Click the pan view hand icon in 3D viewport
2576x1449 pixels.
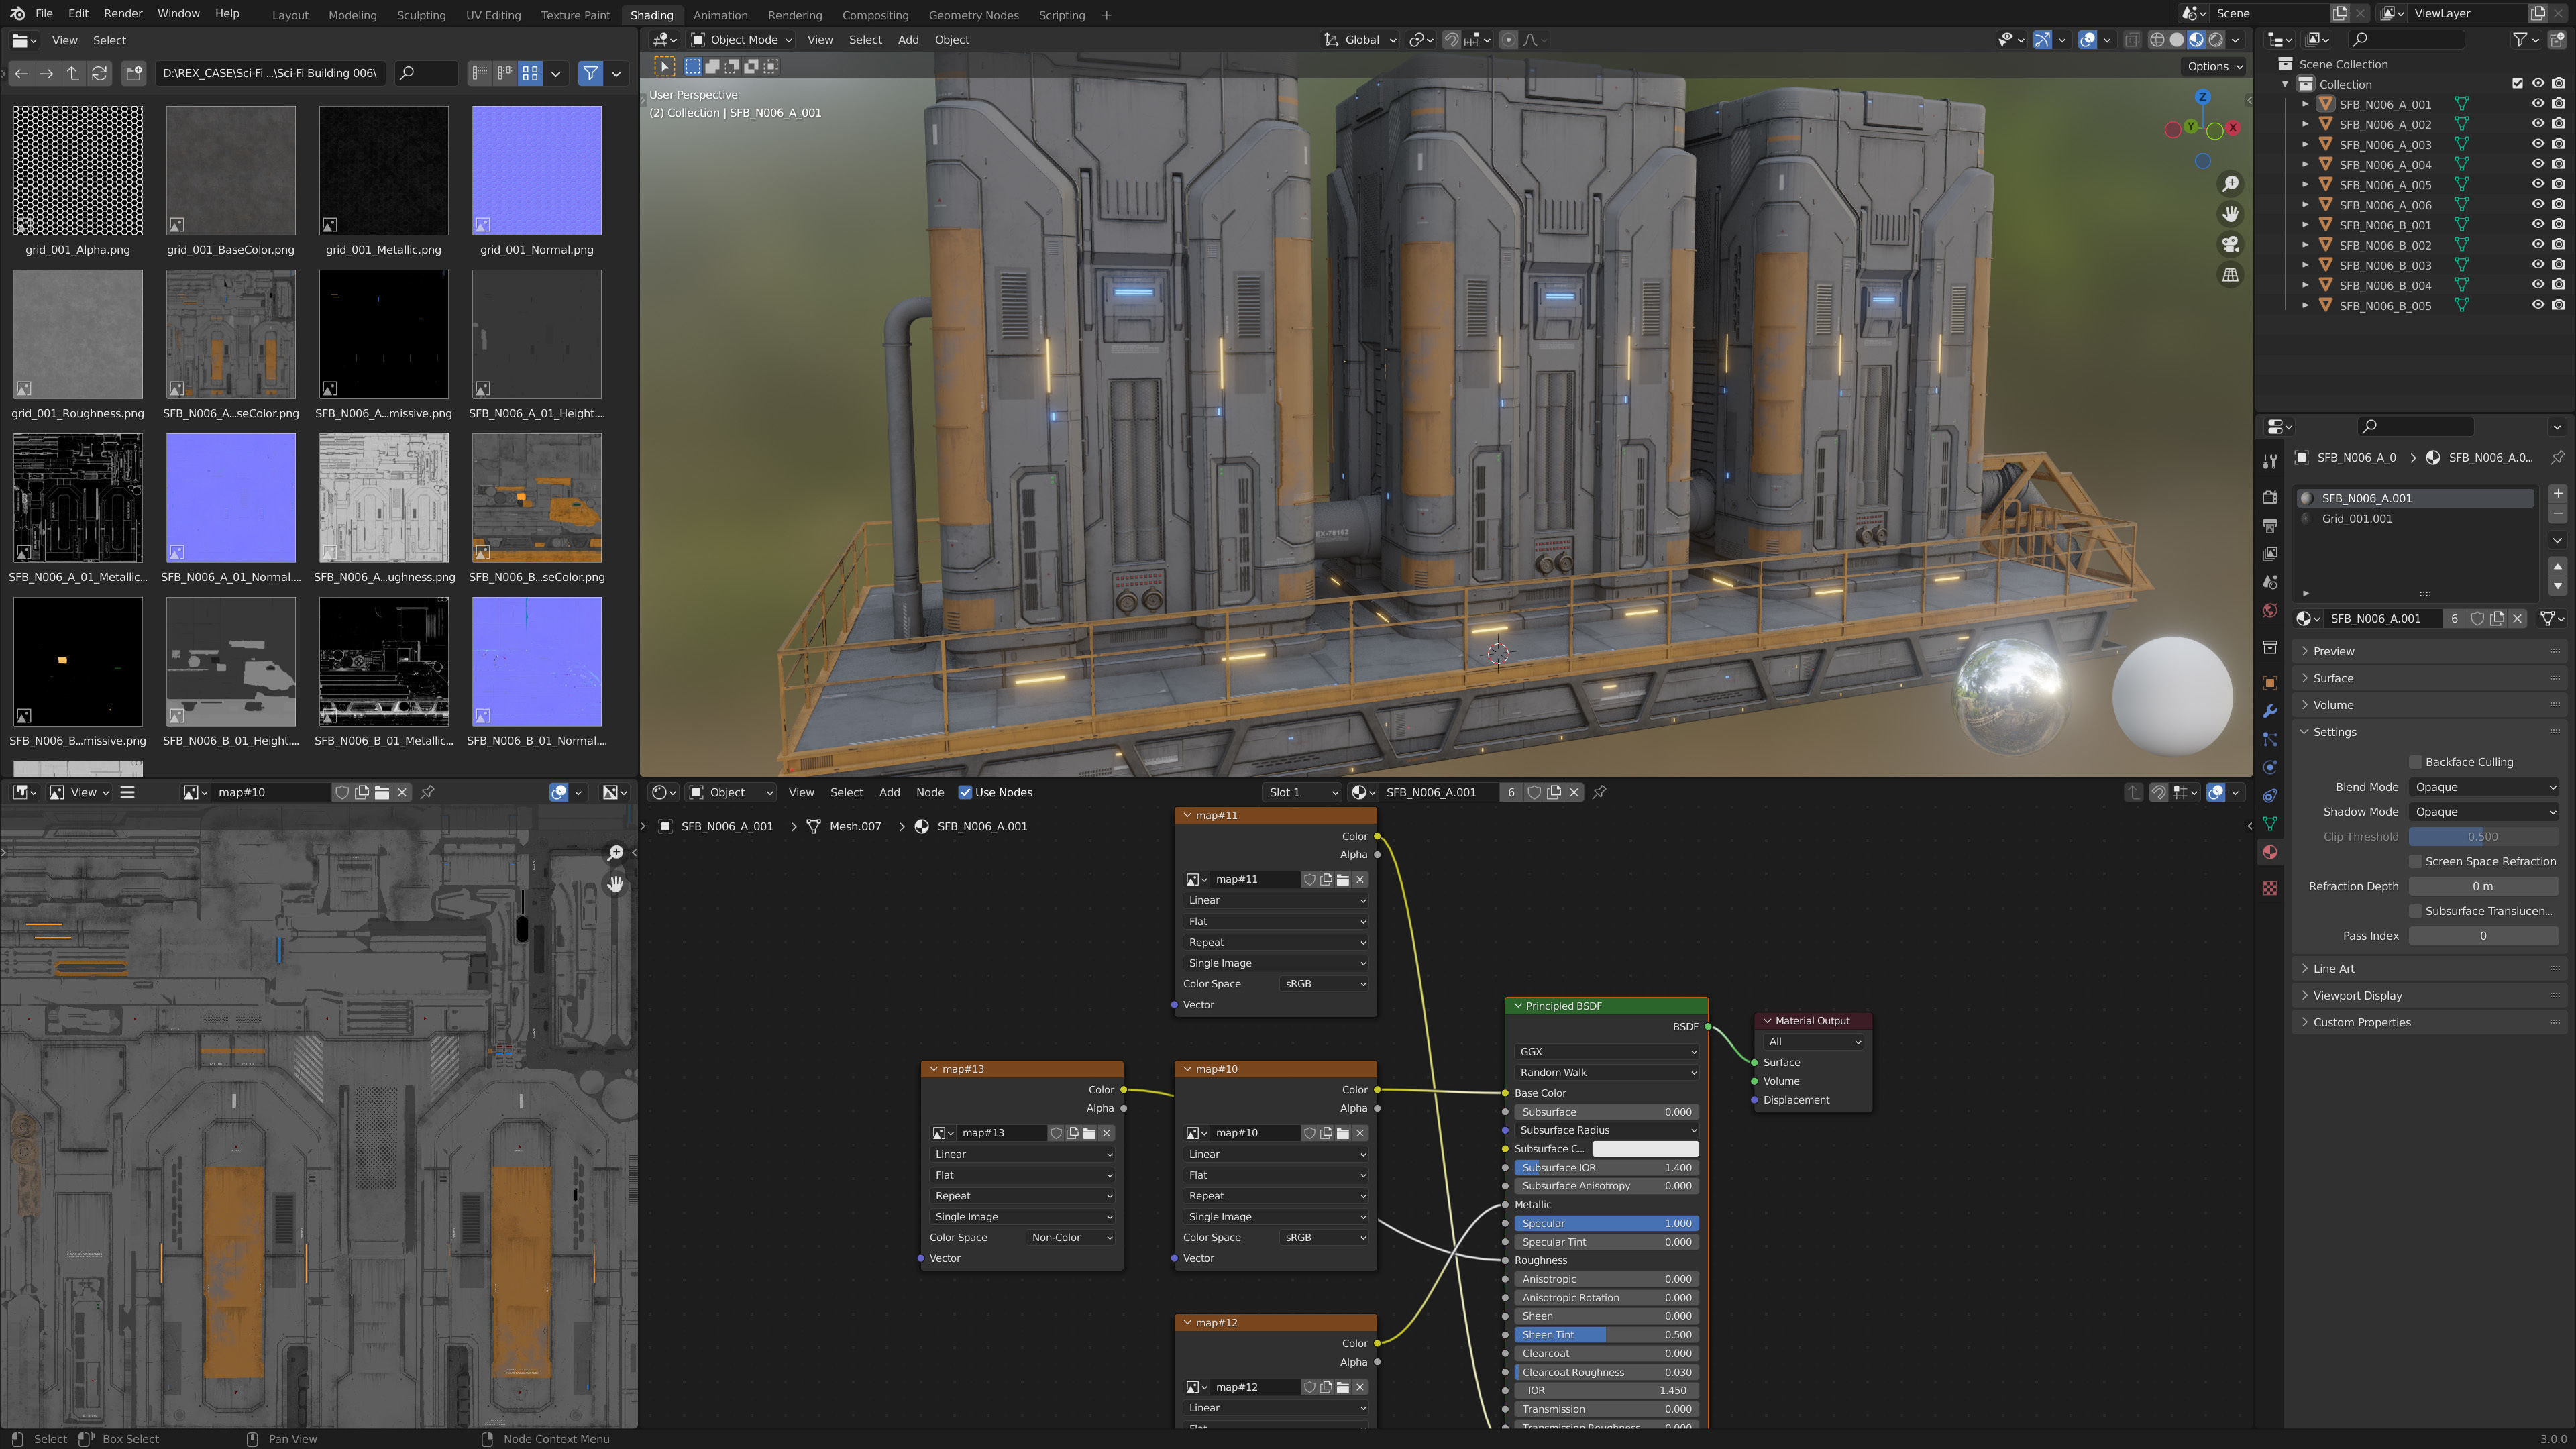pyautogui.click(x=2230, y=214)
